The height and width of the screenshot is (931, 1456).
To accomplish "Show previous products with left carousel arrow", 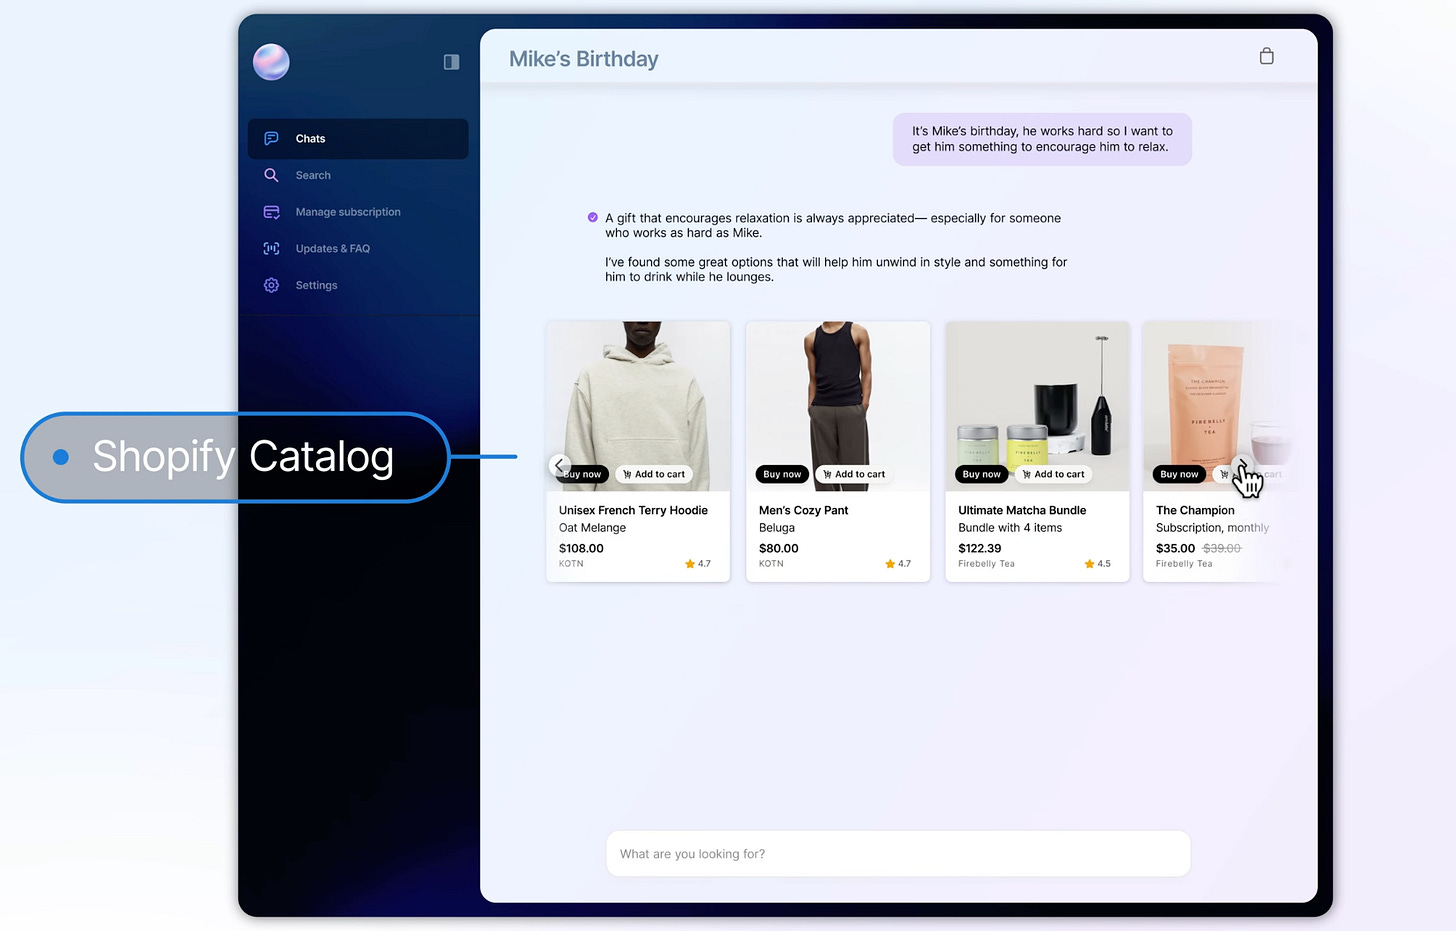I will [x=560, y=465].
